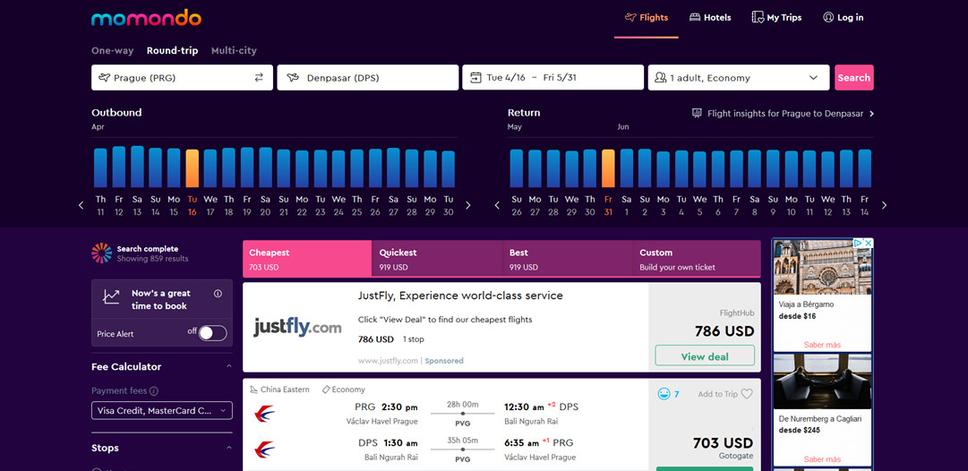This screenshot has width=968, height=471.
Task: Click the Hotels bed icon
Action: click(x=695, y=17)
